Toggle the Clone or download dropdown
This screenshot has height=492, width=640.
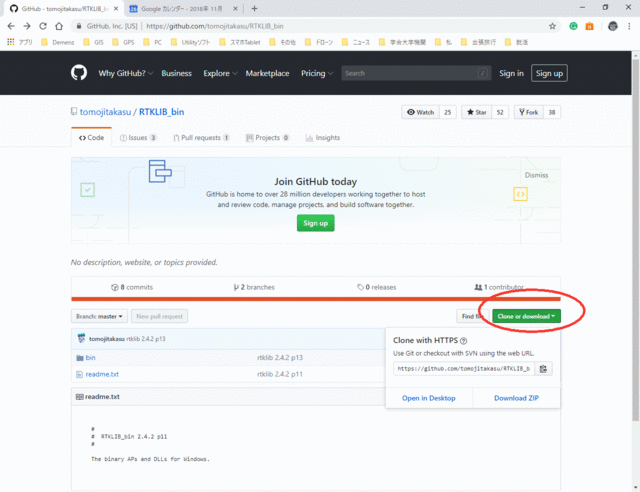coord(526,316)
